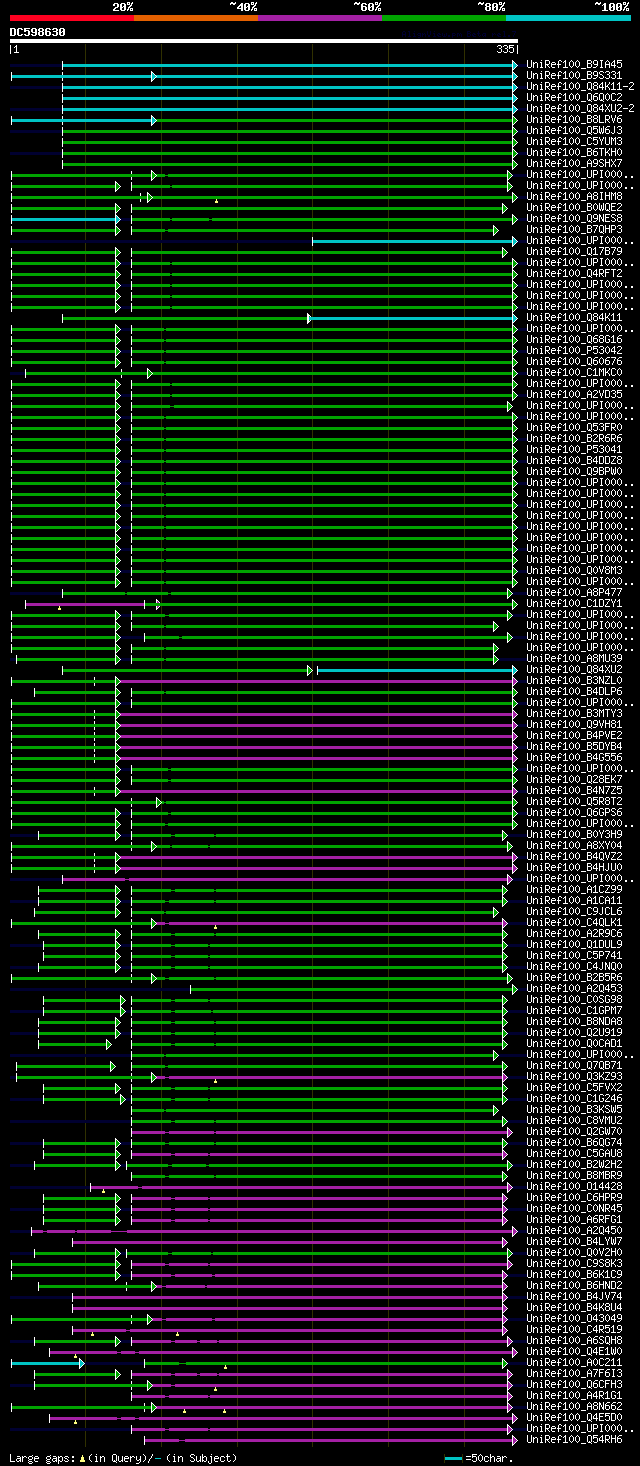Select label UniRef100_B2R6R6

574,438
